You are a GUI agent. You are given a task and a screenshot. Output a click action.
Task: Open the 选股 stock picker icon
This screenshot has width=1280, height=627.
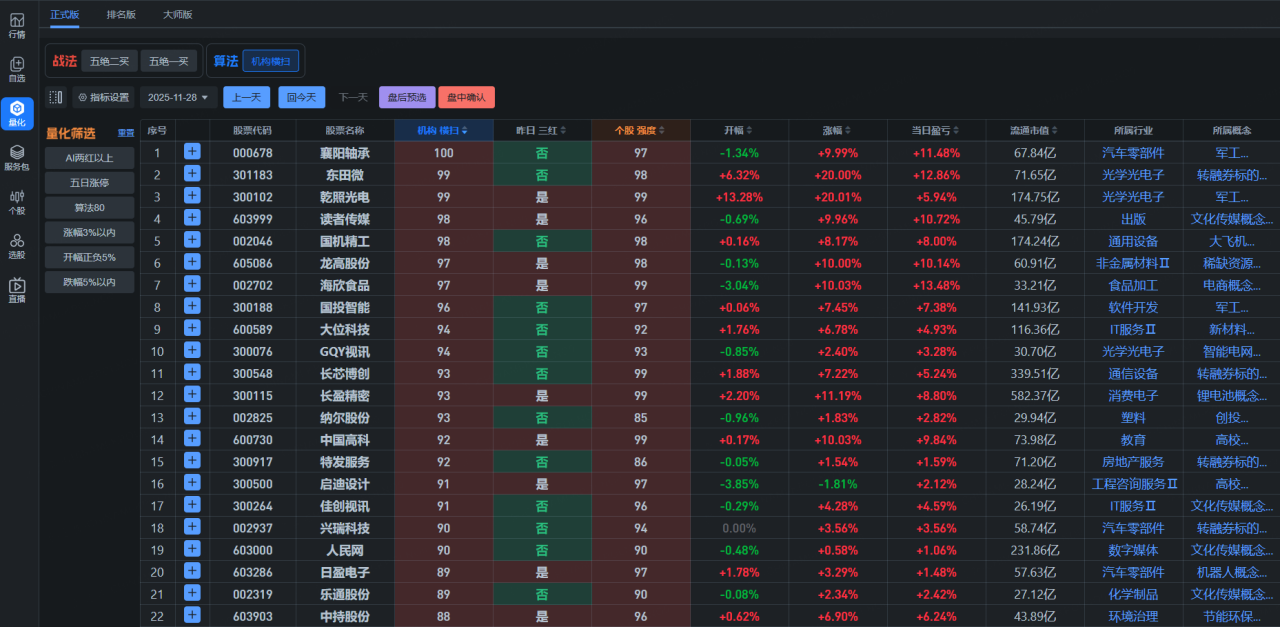point(17,245)
